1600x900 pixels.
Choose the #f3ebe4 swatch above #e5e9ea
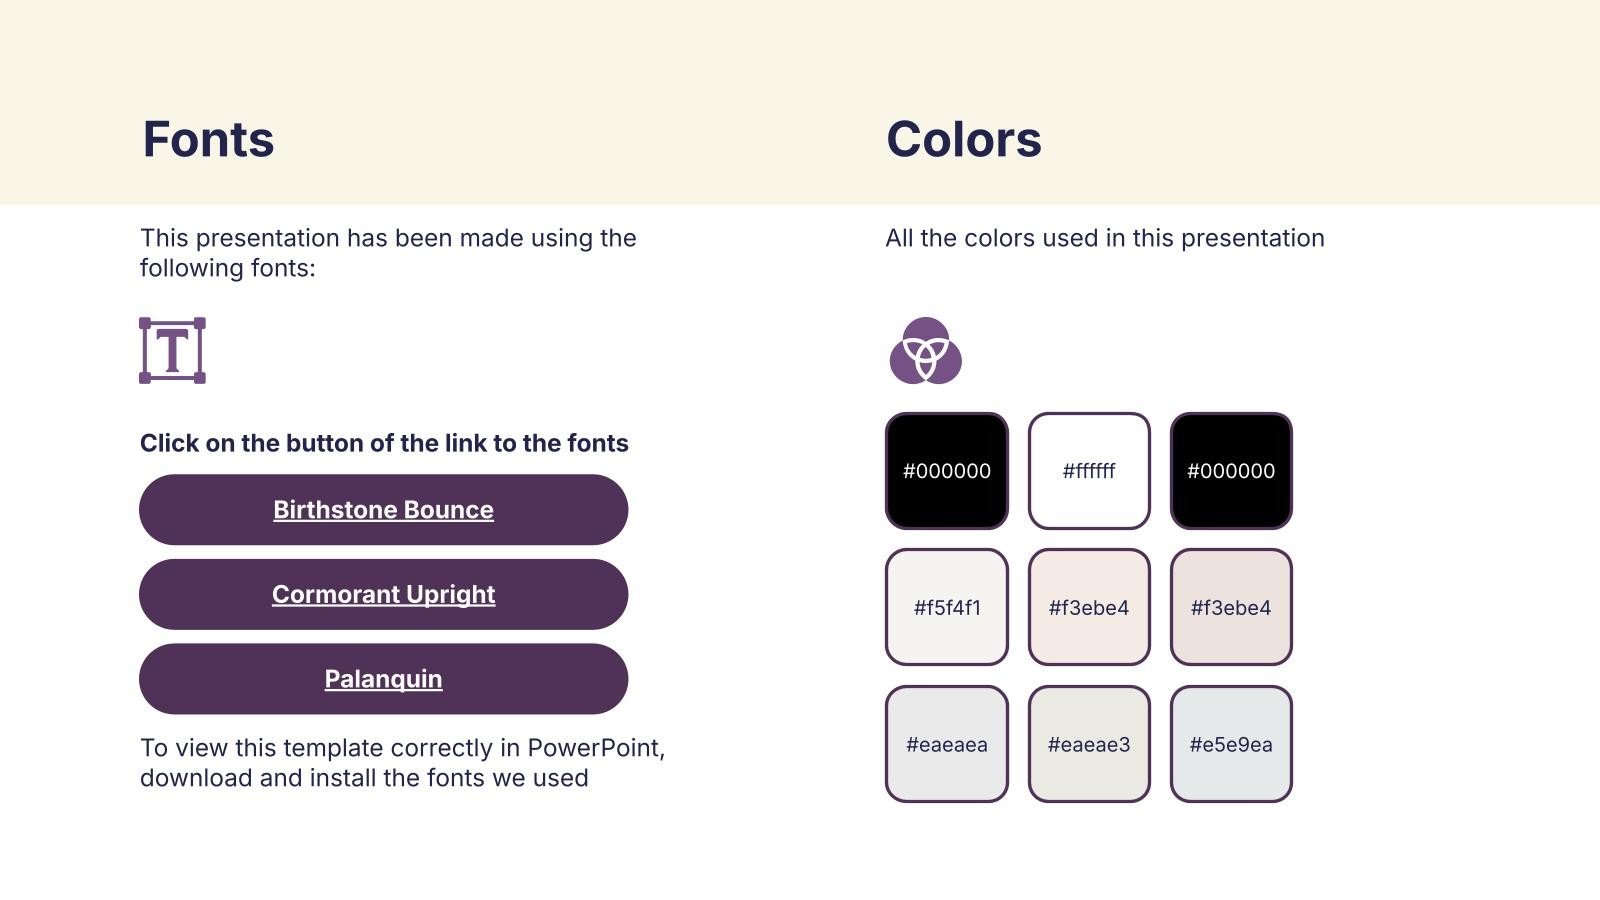pyautogui.click(x=1231, y=607)
